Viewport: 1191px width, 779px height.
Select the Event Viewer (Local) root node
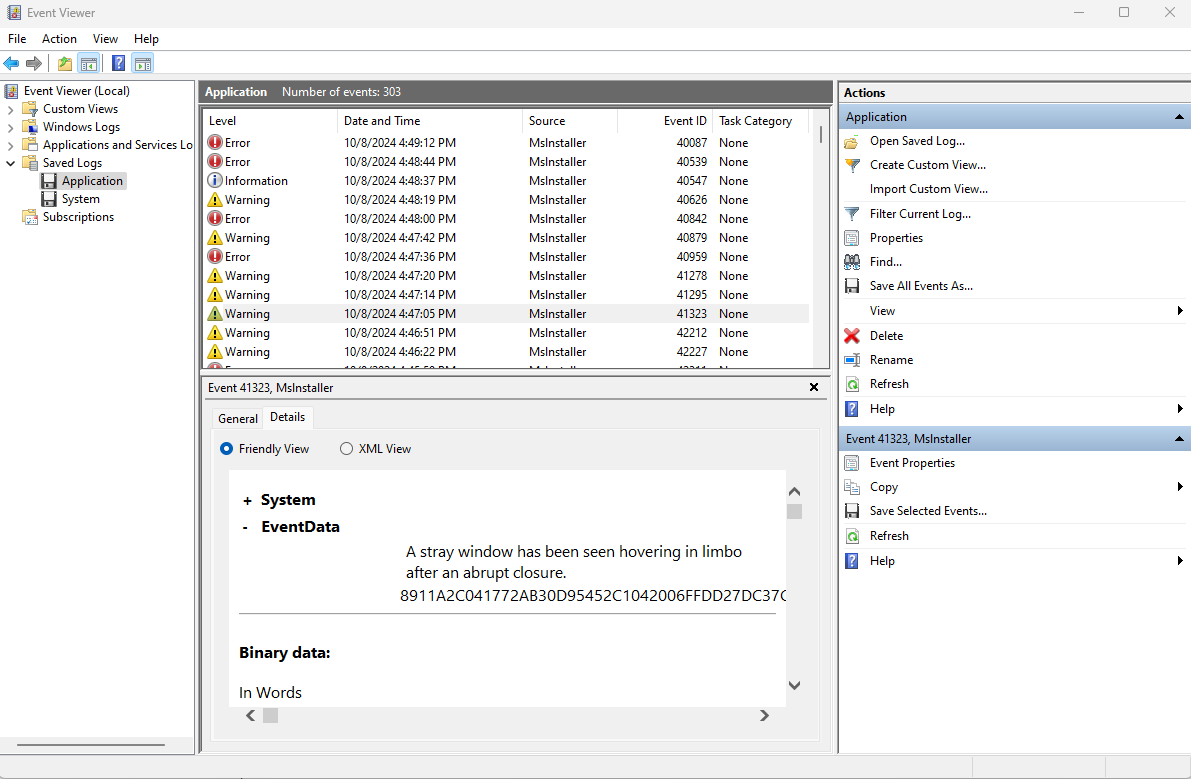coord(77,91)
